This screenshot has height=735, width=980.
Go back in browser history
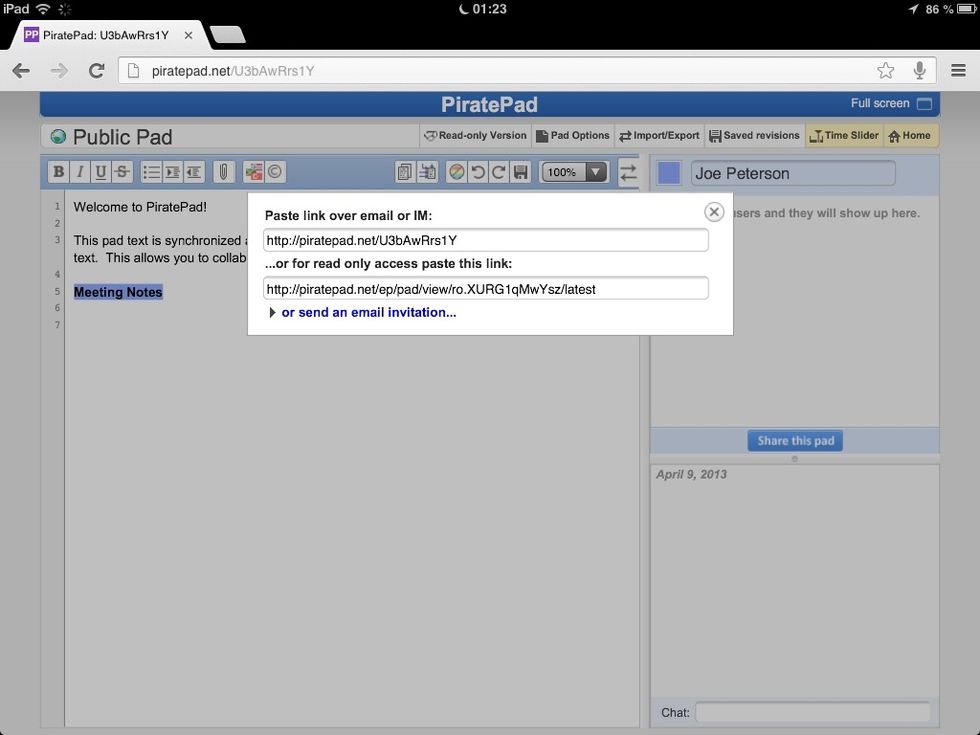coord(21,71)
